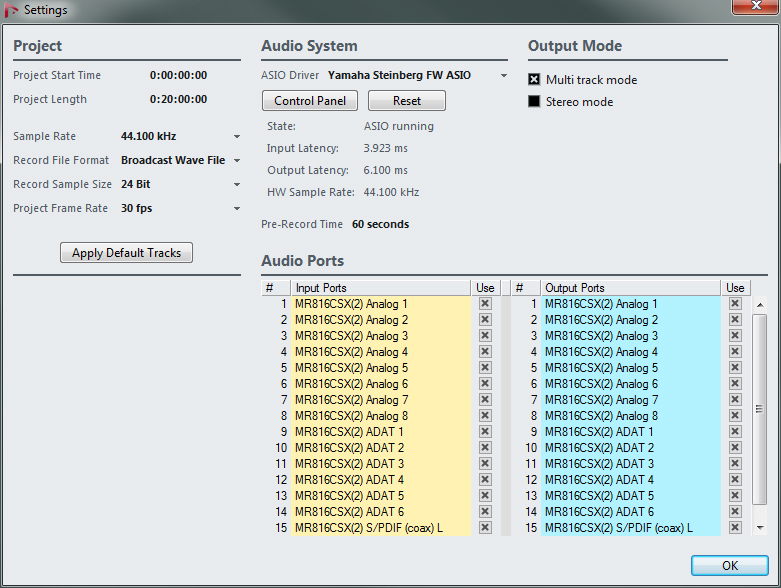781x588 pixels.
Task: Open the ASIO Driver dropdown arrow
Action: click(504, 76)
